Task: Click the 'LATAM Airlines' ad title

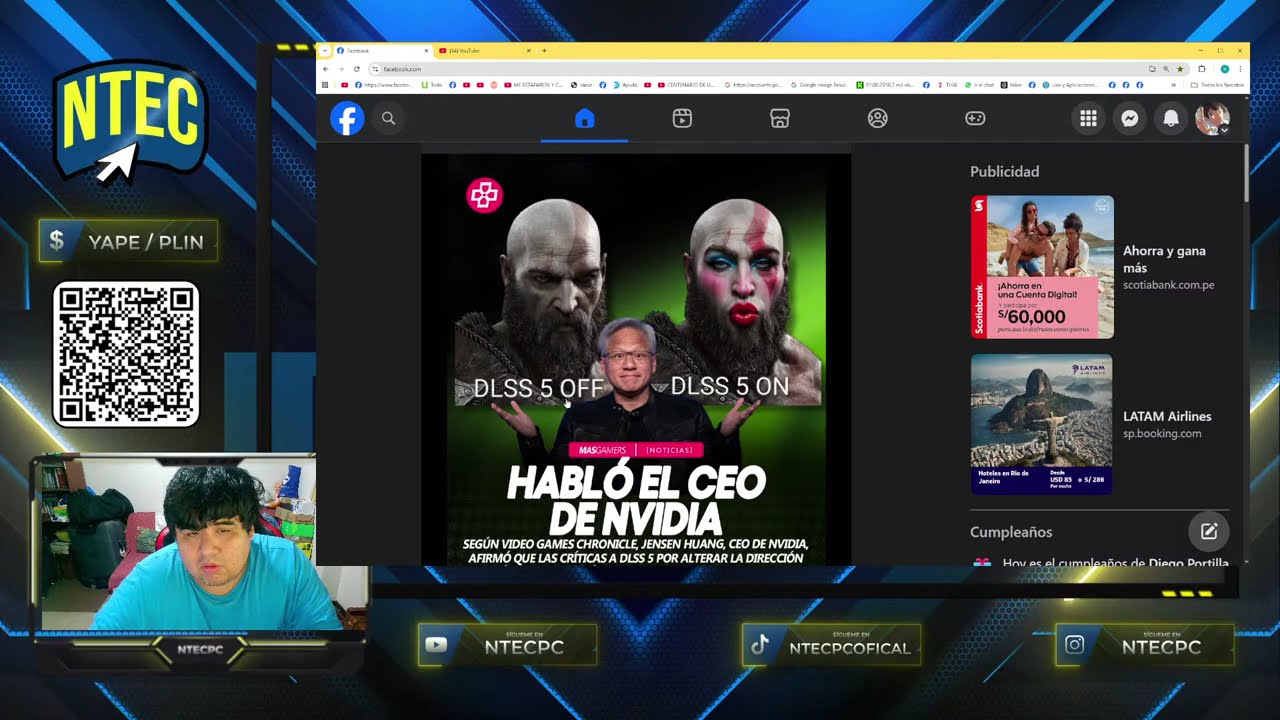Action: click(x=1167, y=416)
